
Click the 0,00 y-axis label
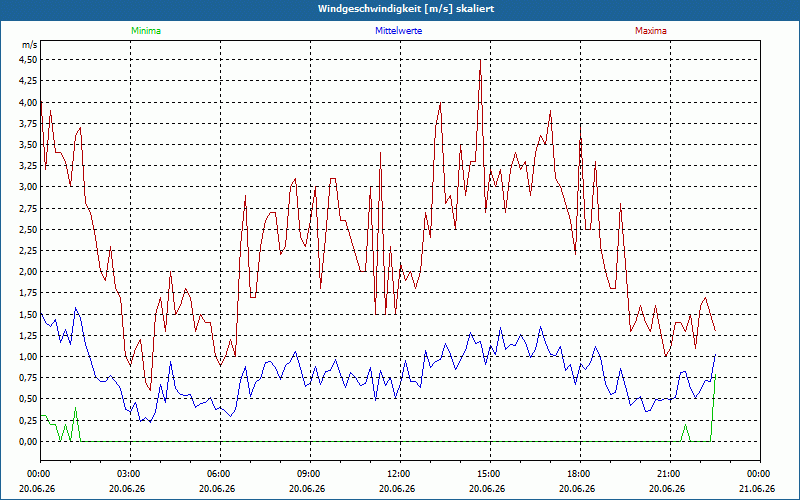coord(28,441)
